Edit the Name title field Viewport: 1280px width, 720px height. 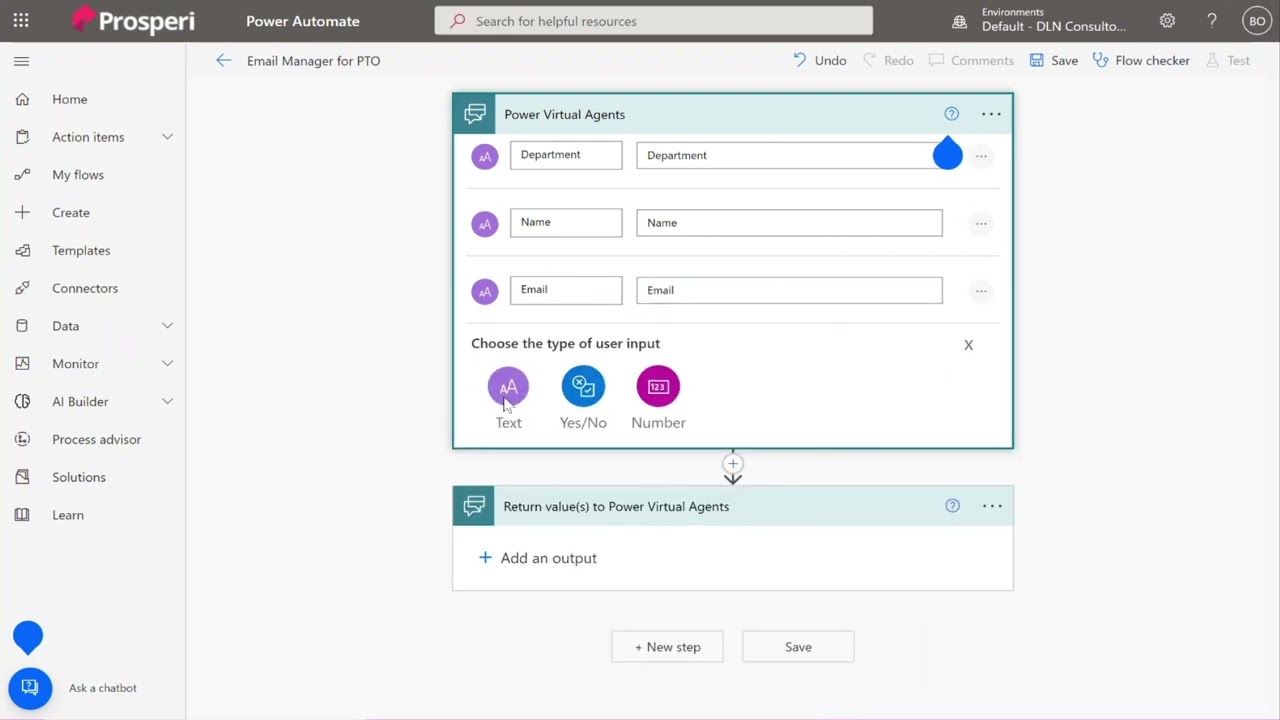[x=566, y=223]
